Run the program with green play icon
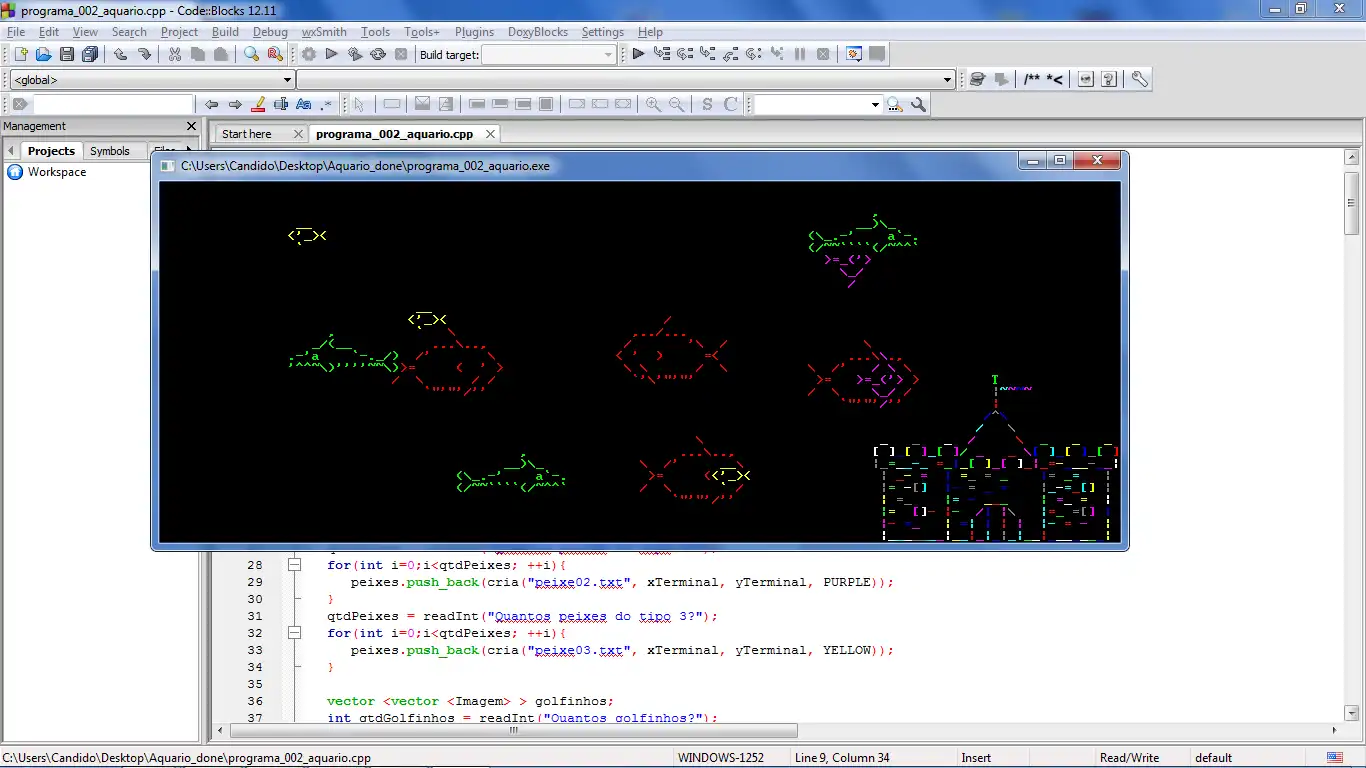 332,54
